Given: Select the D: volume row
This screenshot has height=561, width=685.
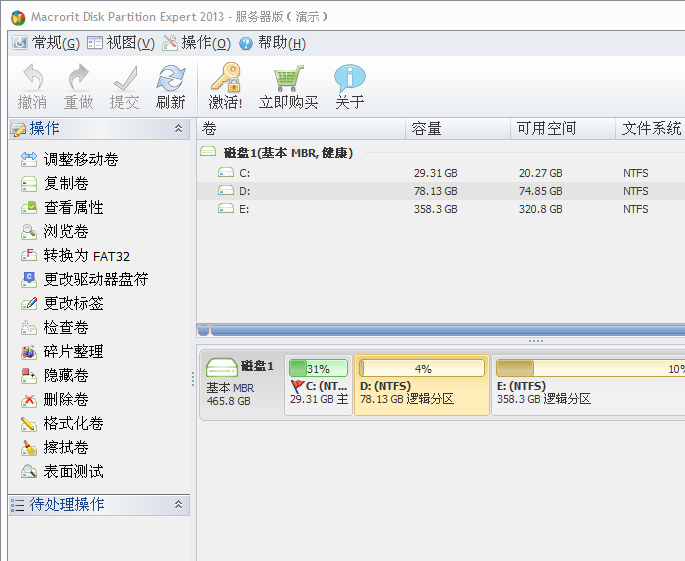Looking at the screenshot, I should click(x=441, y=191).
